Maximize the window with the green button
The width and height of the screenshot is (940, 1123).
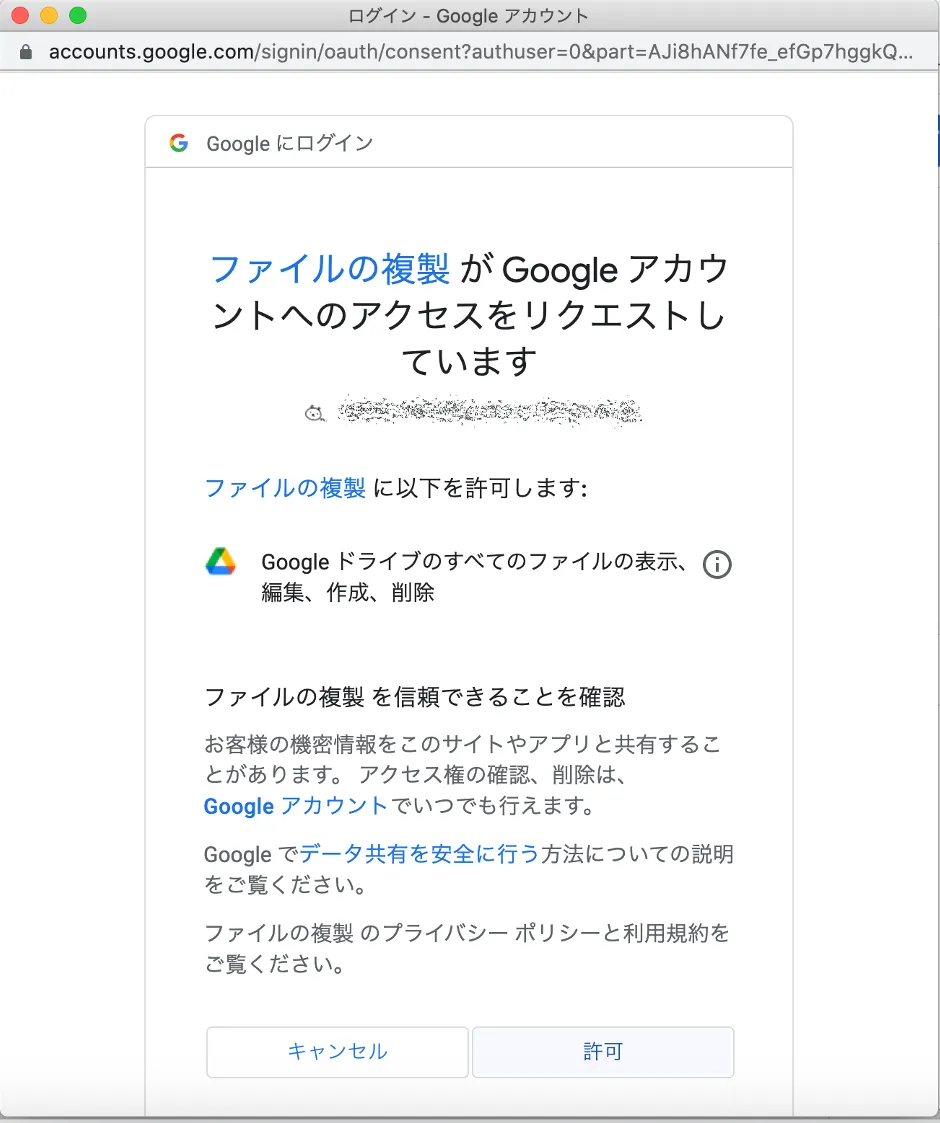click(77, 16)
